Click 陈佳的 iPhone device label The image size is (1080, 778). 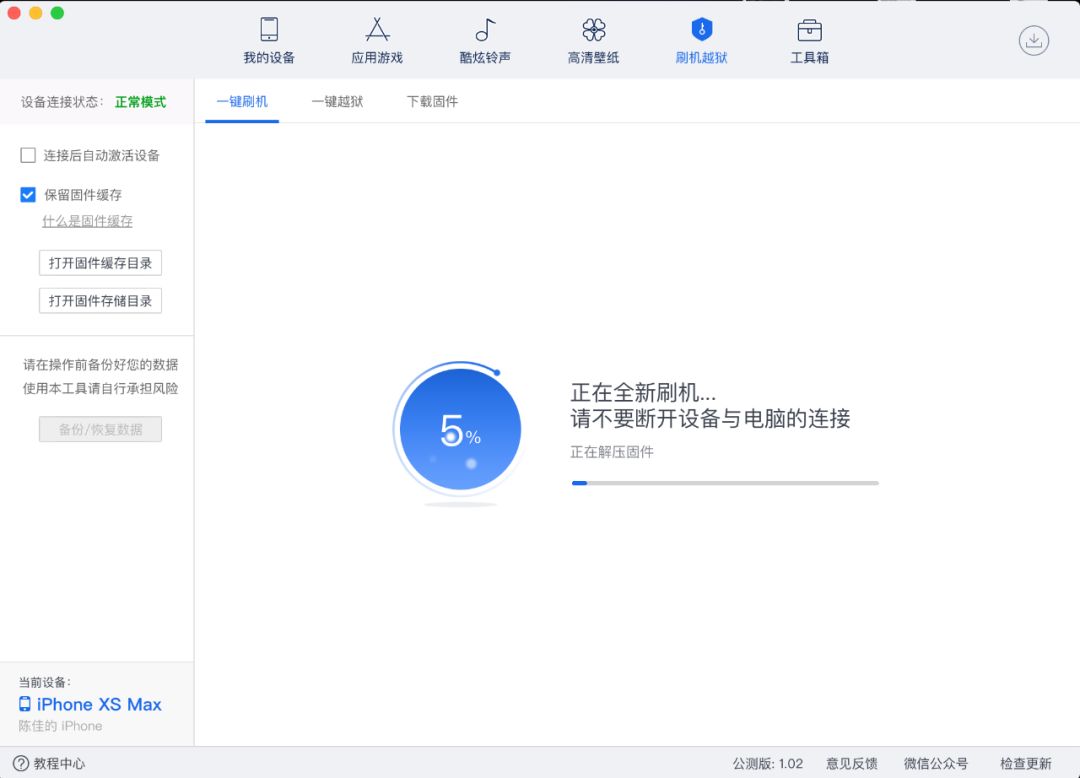click(x=61, y=726)
